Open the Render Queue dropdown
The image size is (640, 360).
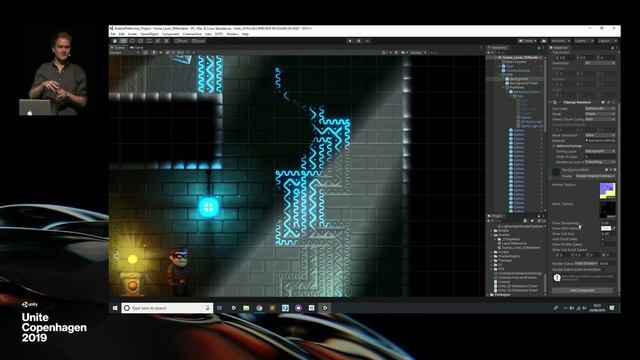[x=586, y=264]
